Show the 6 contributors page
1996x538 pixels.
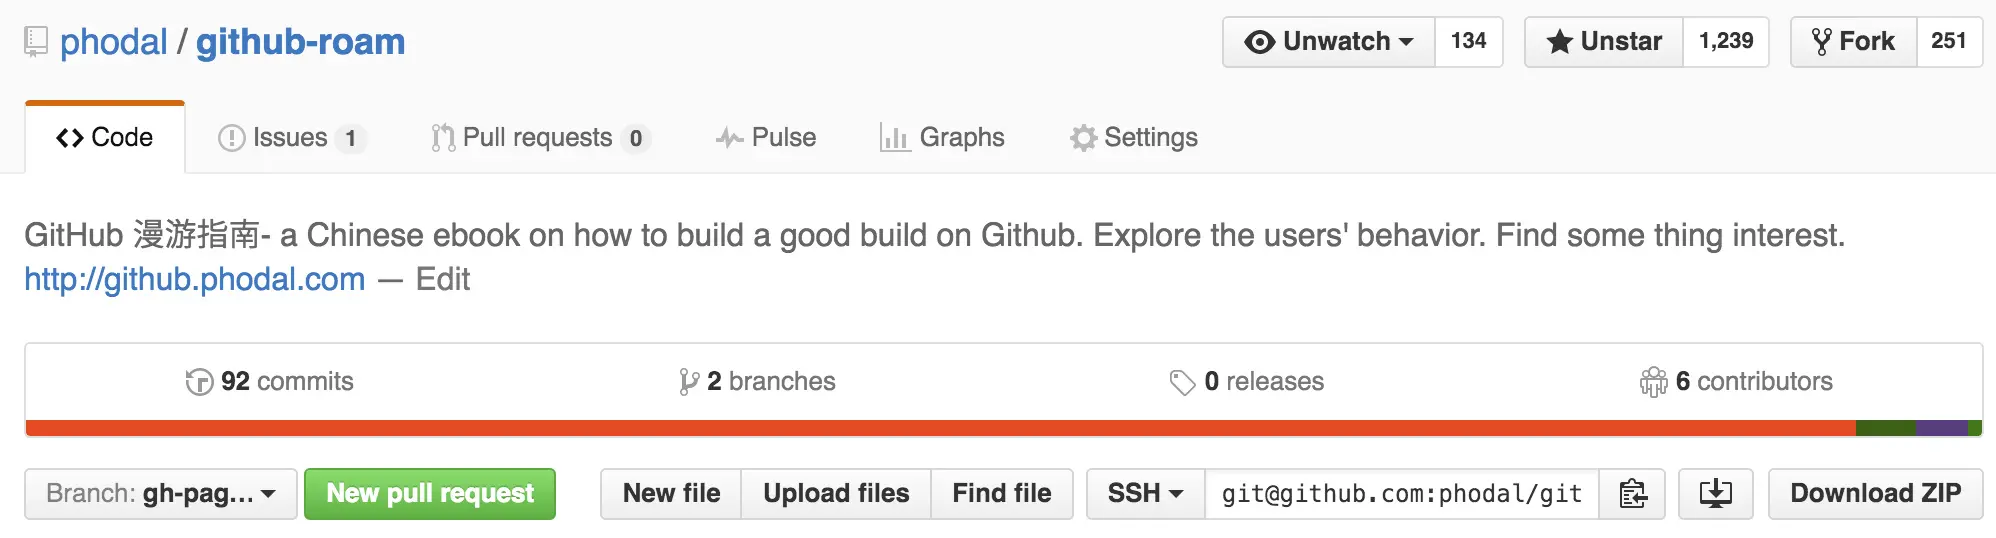(1736, 382)
